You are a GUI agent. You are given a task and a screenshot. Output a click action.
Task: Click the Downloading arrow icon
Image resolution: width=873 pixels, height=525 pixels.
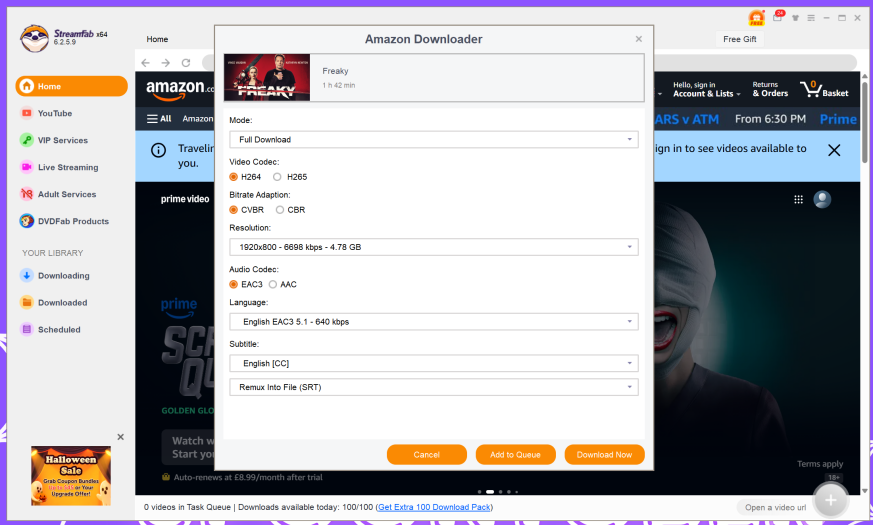(x=26, y=276)
